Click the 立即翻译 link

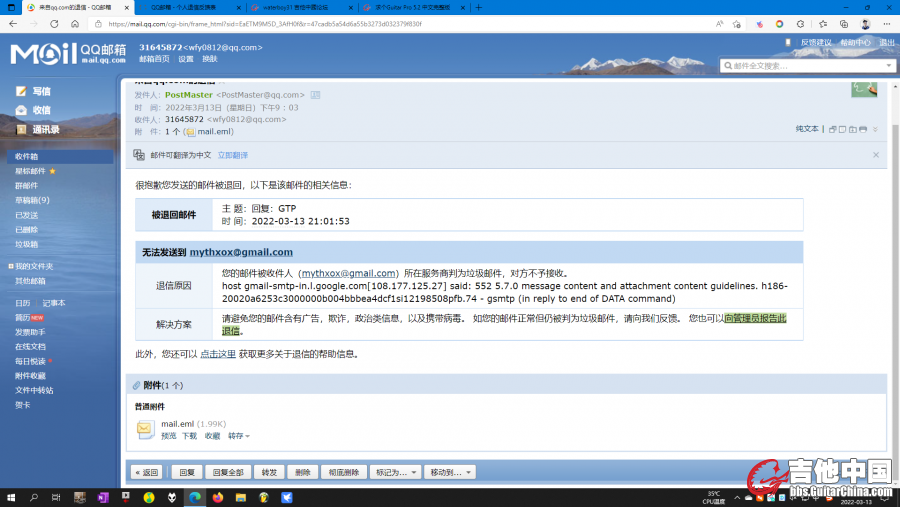click(232, 155)
